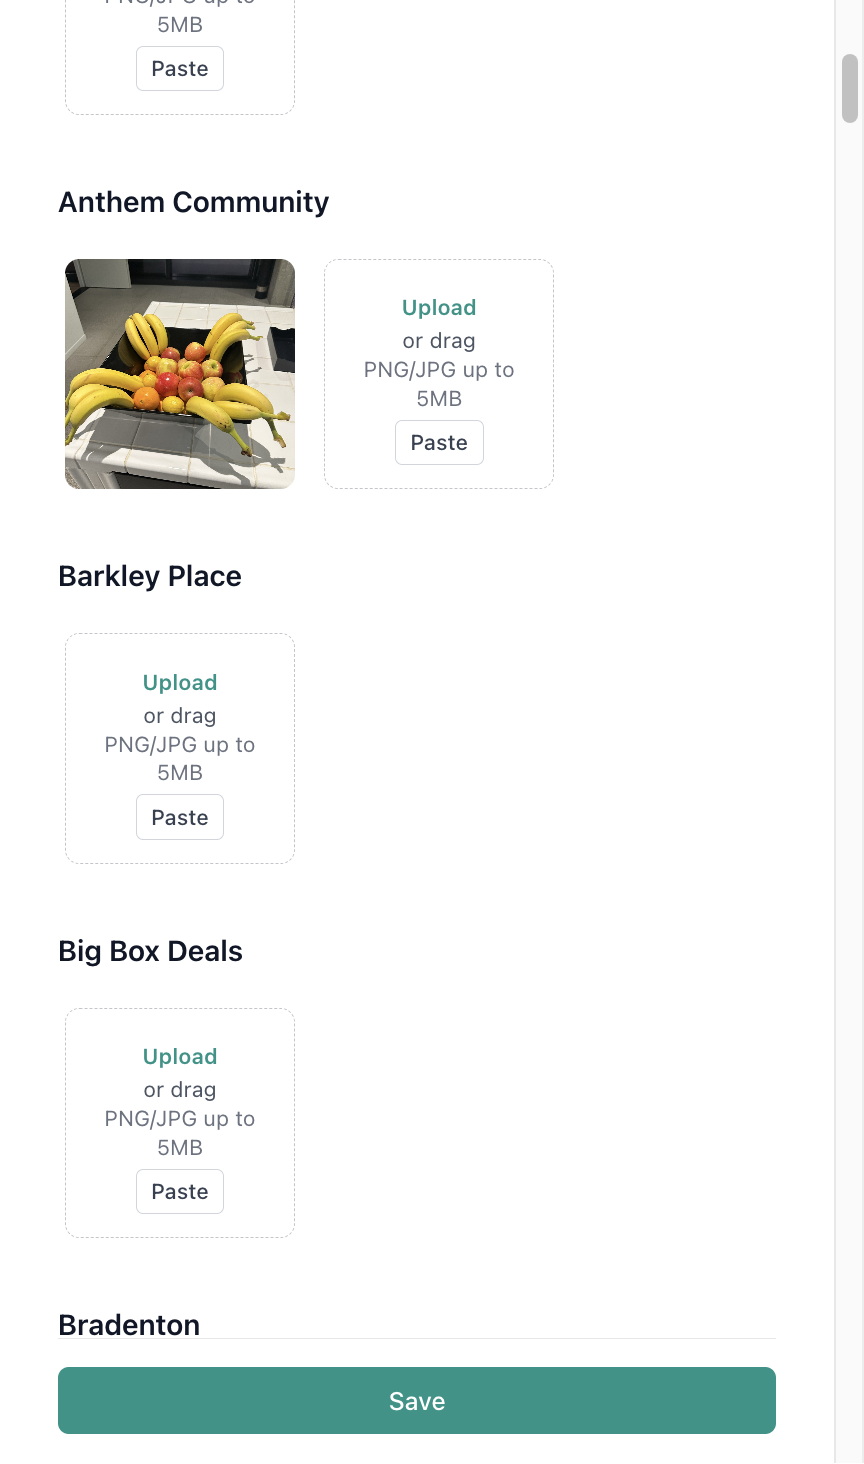Screen dimensions: 864x1464
Task: Click the Upload link under Barkley Place
Action: point(179,682)
